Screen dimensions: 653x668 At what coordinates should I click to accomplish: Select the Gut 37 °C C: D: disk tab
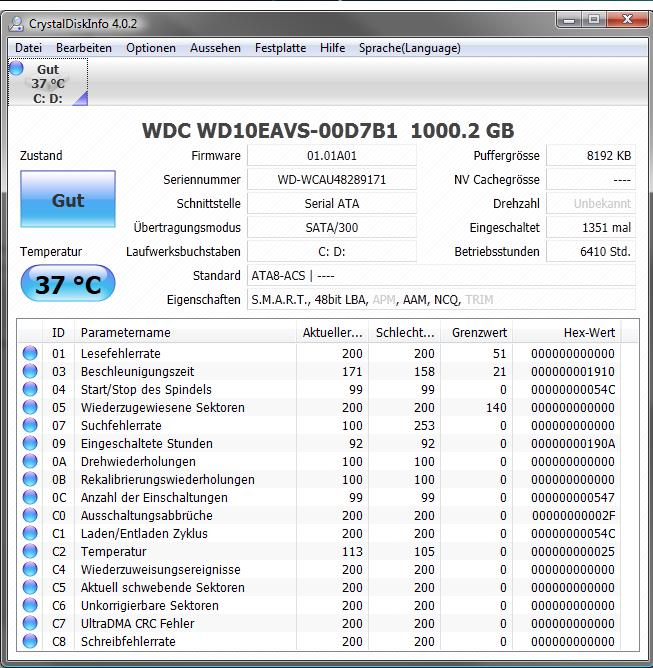click(48, 83)
